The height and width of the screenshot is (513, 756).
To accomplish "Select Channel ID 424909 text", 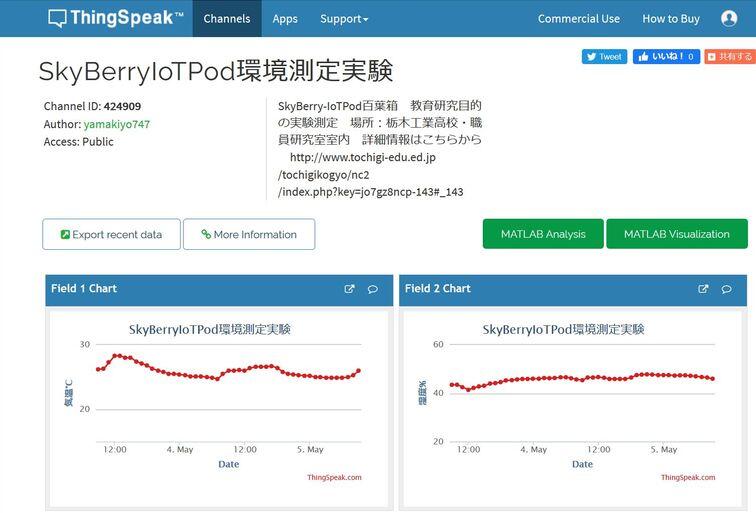I will pyautogui.click(x=93, y=106).
